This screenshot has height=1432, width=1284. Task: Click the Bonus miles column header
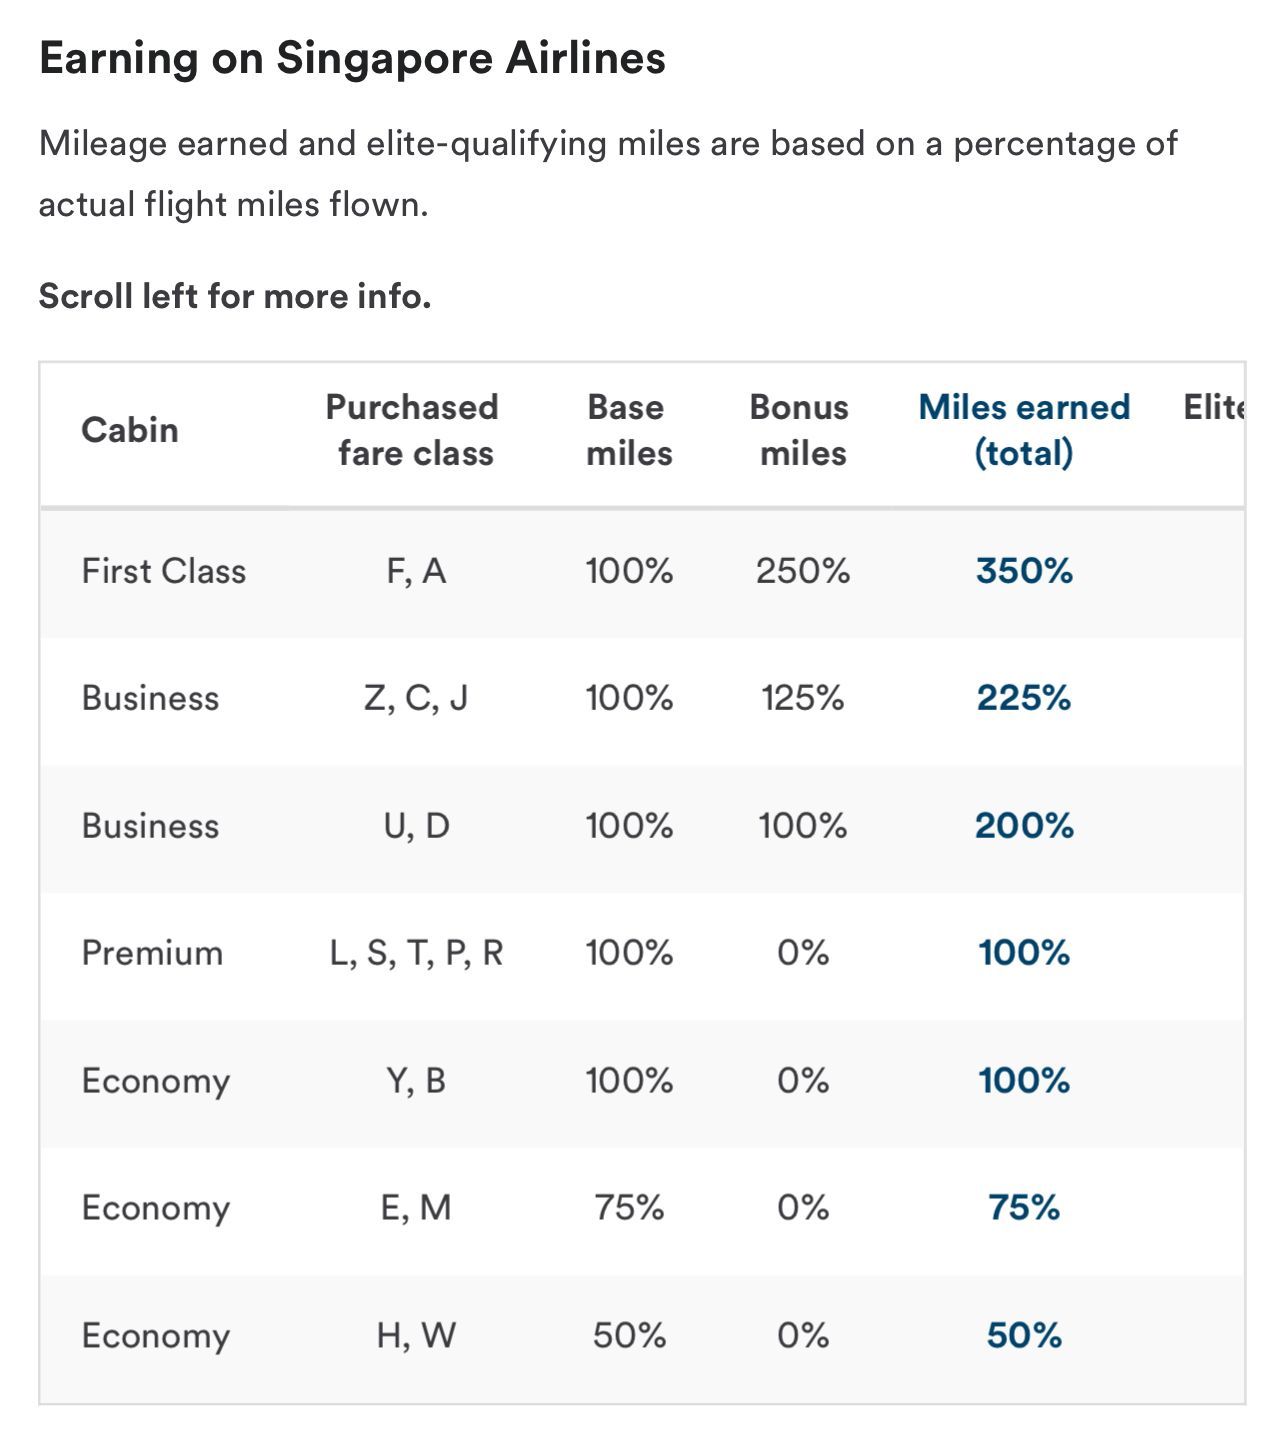coord(801,430)
